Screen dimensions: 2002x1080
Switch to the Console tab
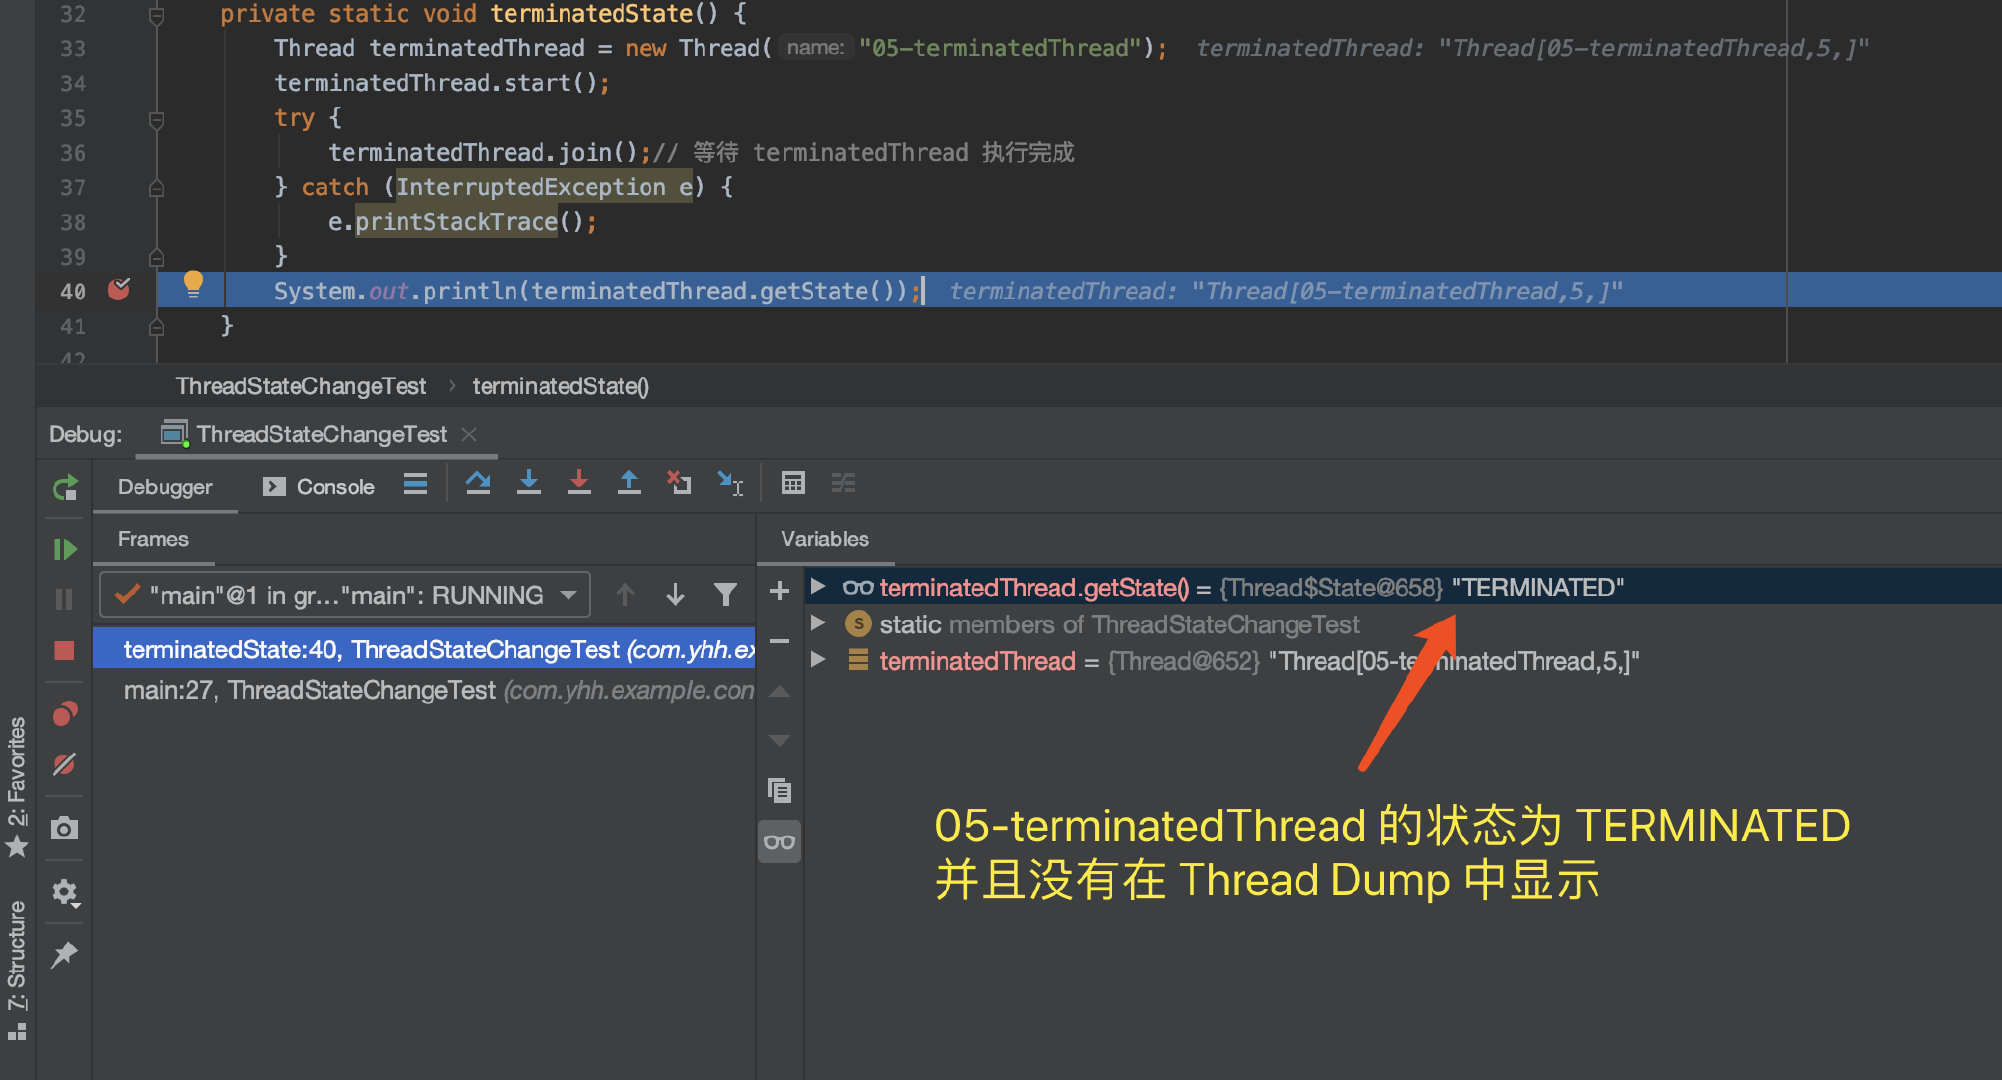coord(320,487)
